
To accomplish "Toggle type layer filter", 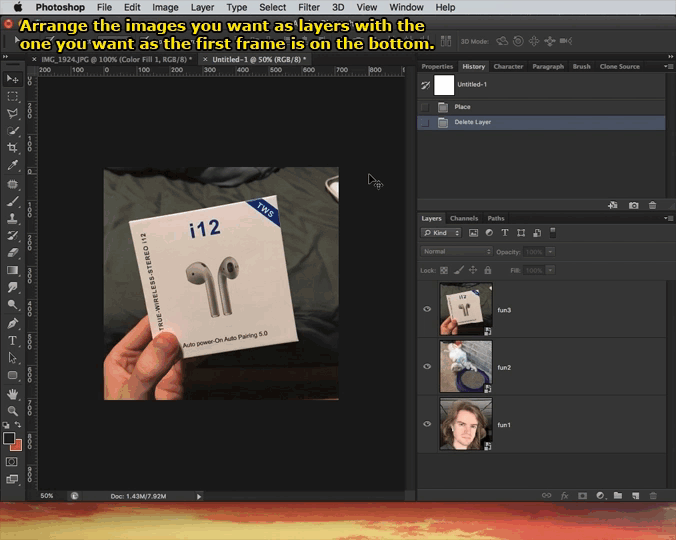I will coord(505,233).
